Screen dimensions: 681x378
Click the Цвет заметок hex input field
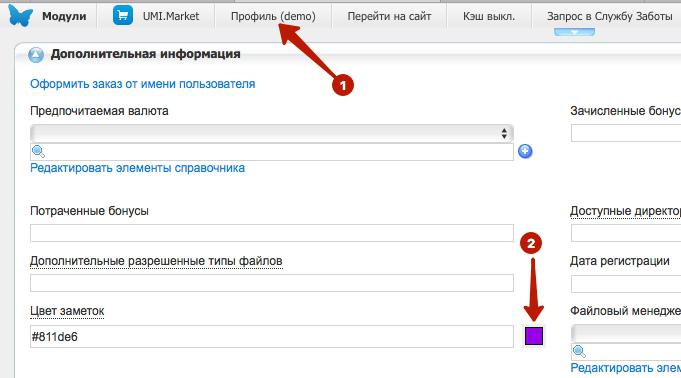point(272,336)
